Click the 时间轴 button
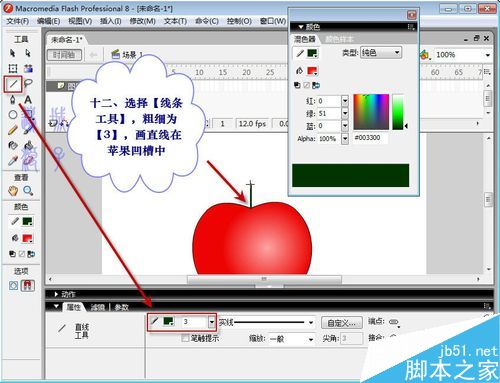This screenshot has width=500, height=383. pyautogui.click(x=64, y=55)
